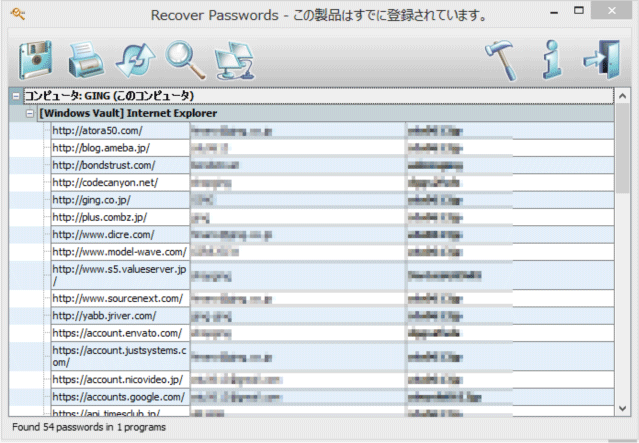Screen dimensions: 639x443
Task: Click blurred password cell in valueserver.jp row
Action: (x=510, y=275)
